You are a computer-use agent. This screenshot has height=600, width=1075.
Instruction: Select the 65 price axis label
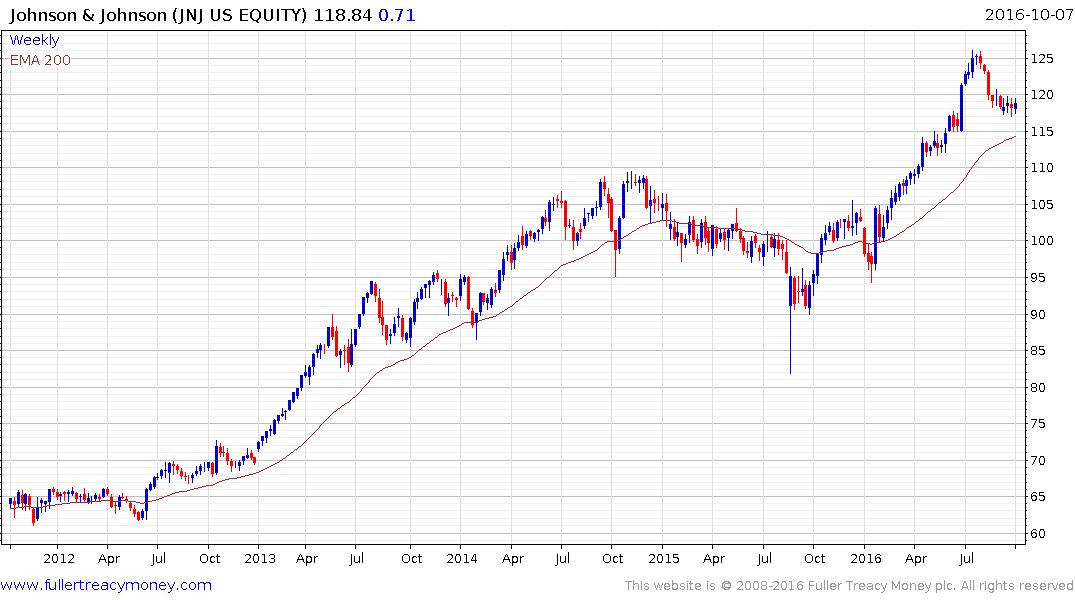click(1038, 497)
